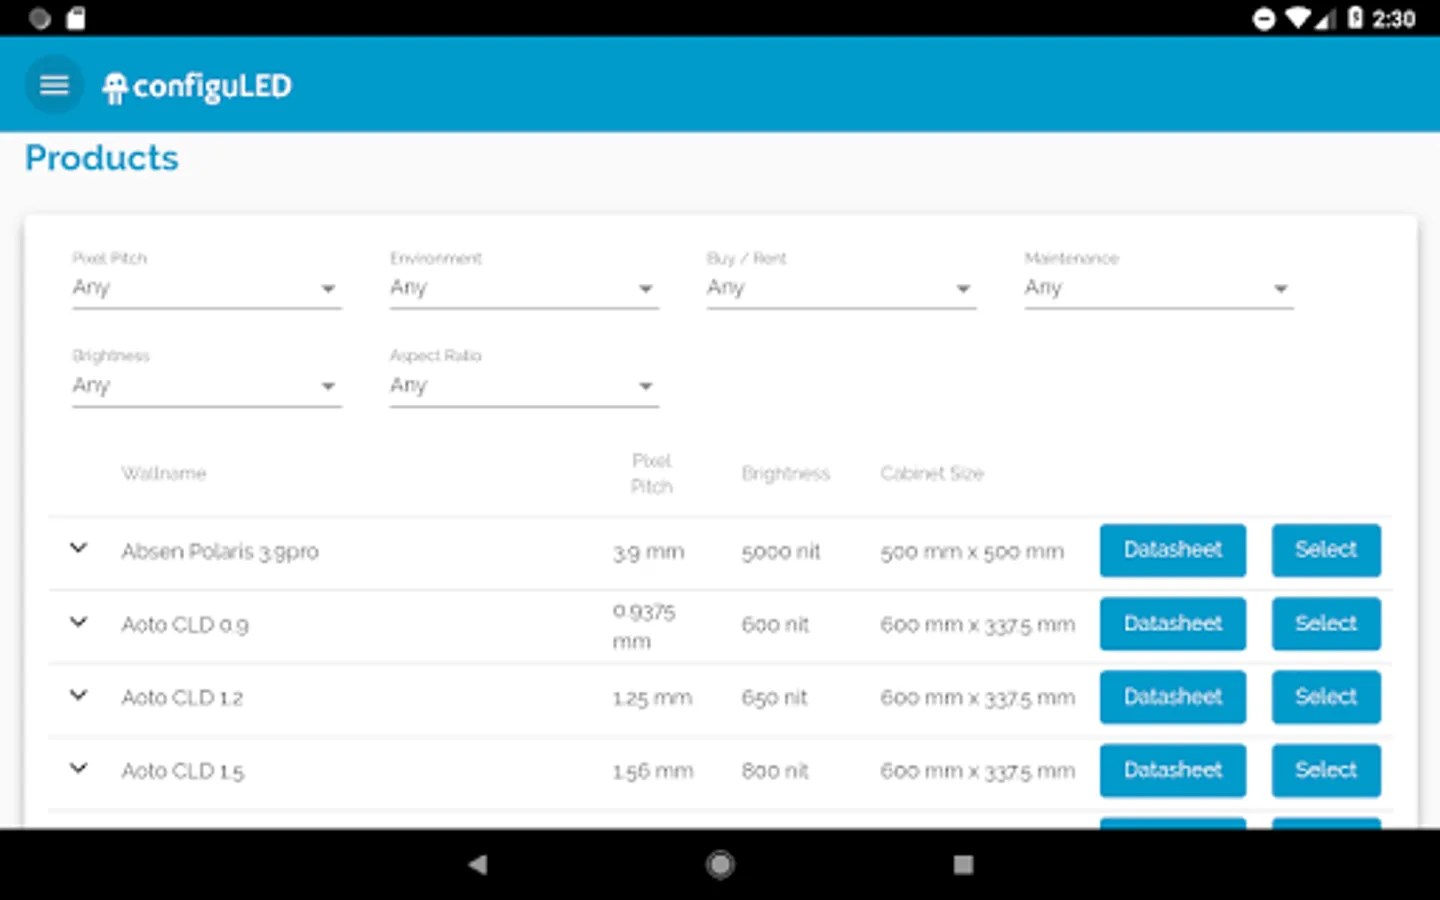Click the 1.25 mm pixel pitch value
The image size is (1440, 900).
coord(652,698)
